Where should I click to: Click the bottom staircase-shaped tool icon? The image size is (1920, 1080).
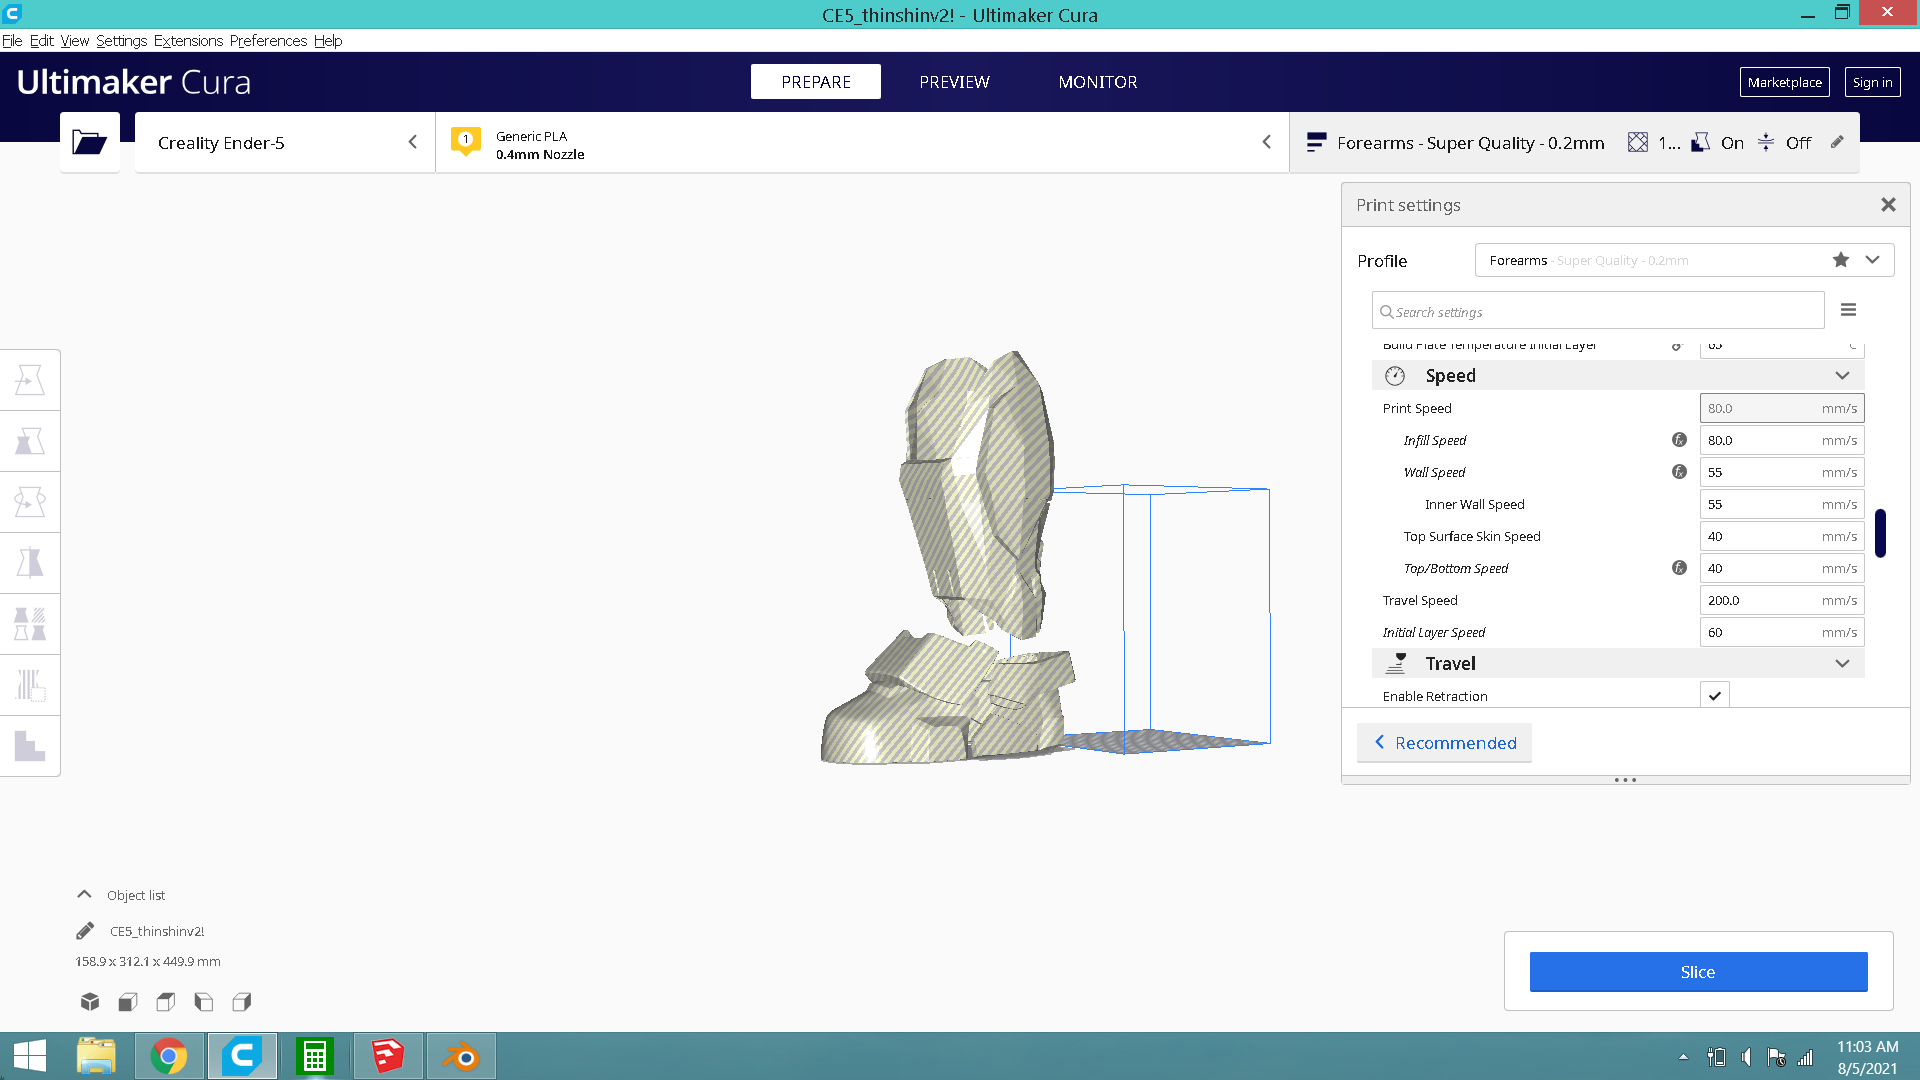[30, 746]
